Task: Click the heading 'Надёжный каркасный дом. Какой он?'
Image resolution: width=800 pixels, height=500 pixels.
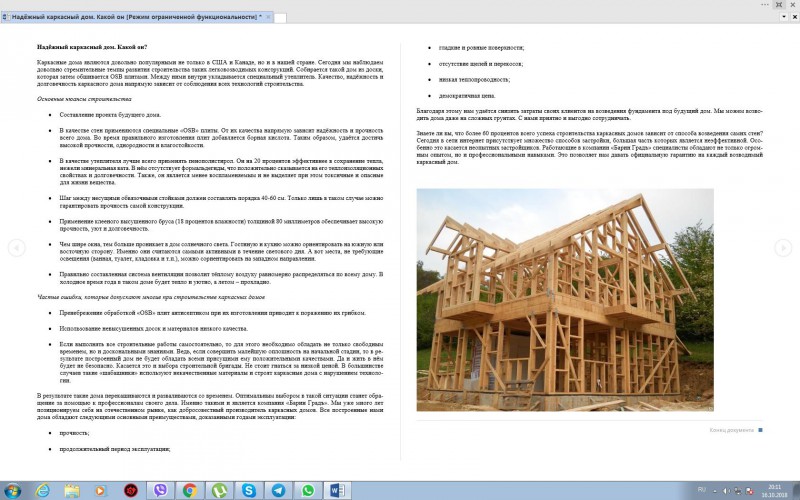Action: [x=92, y=47]
